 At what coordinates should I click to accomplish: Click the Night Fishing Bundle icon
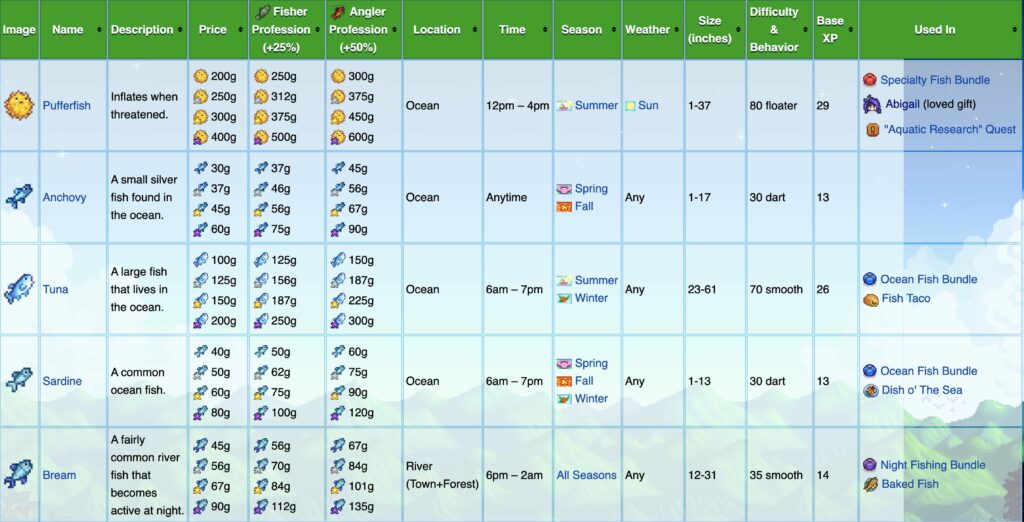pos(870,465)
